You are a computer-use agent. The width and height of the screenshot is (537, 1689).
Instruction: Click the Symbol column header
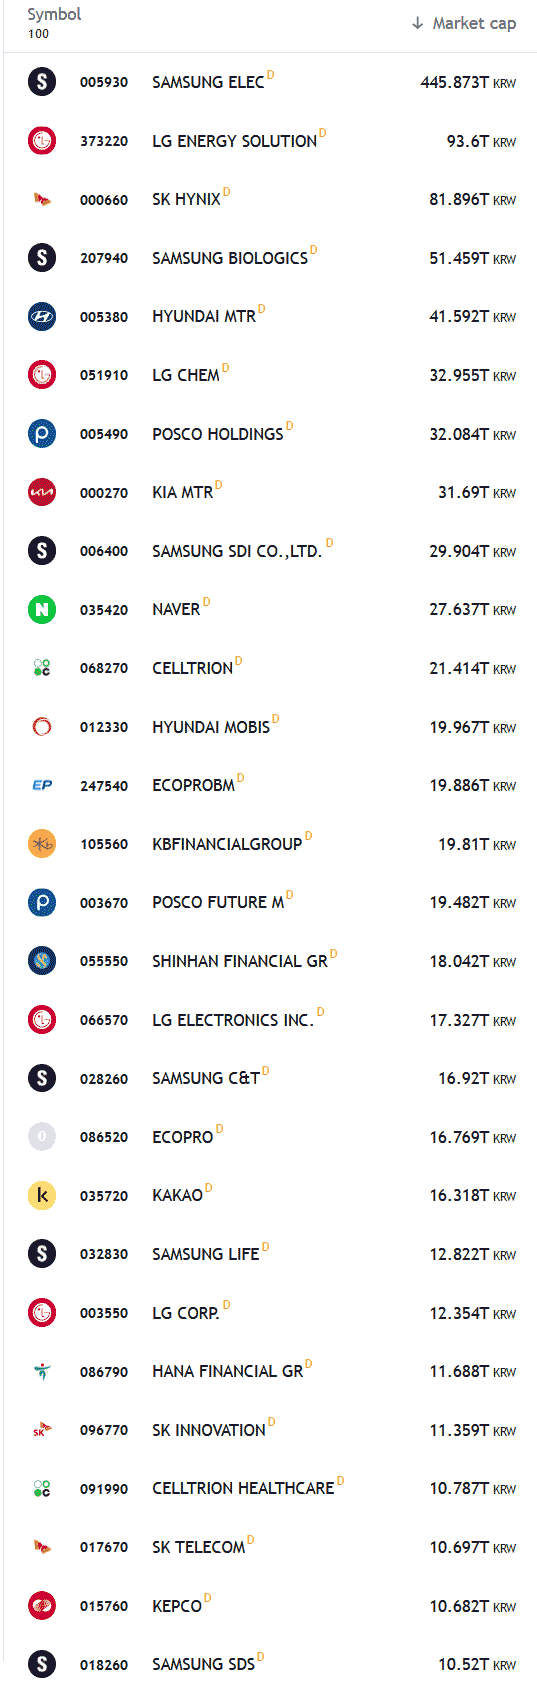[54, 14]
